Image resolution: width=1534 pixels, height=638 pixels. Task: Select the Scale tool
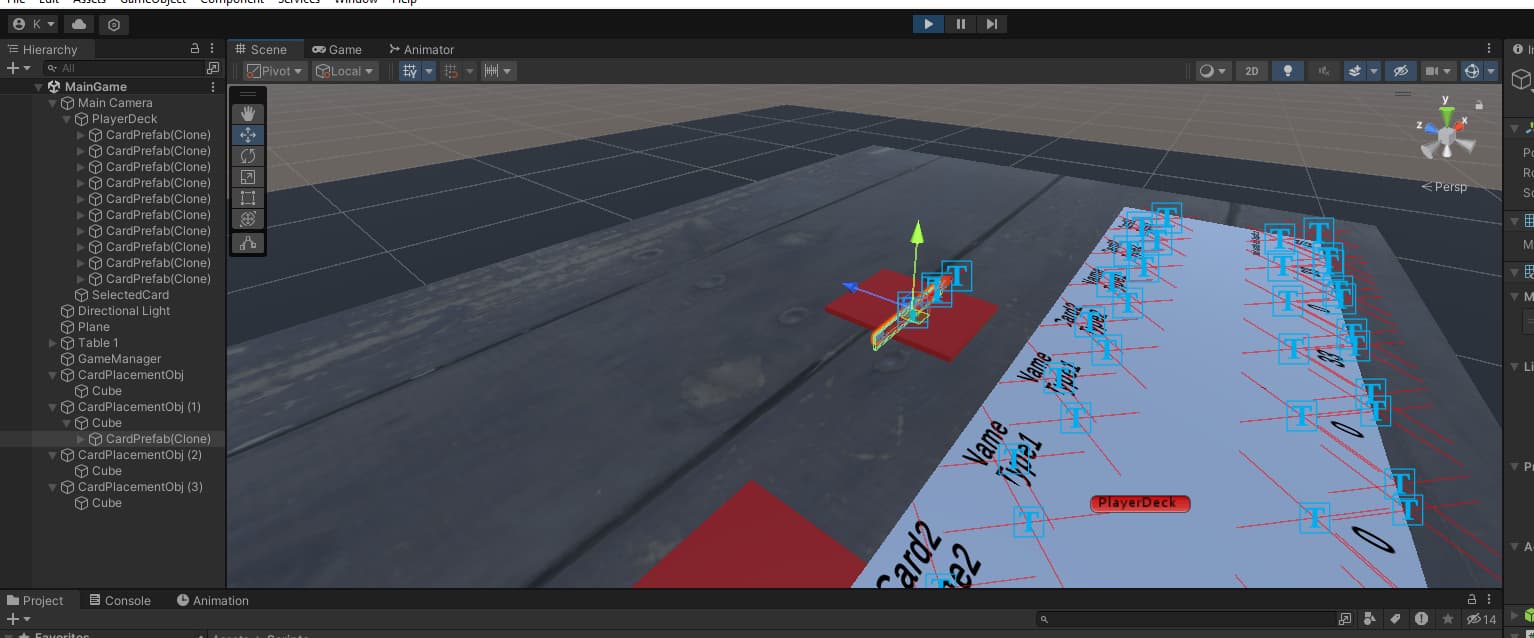247,177
